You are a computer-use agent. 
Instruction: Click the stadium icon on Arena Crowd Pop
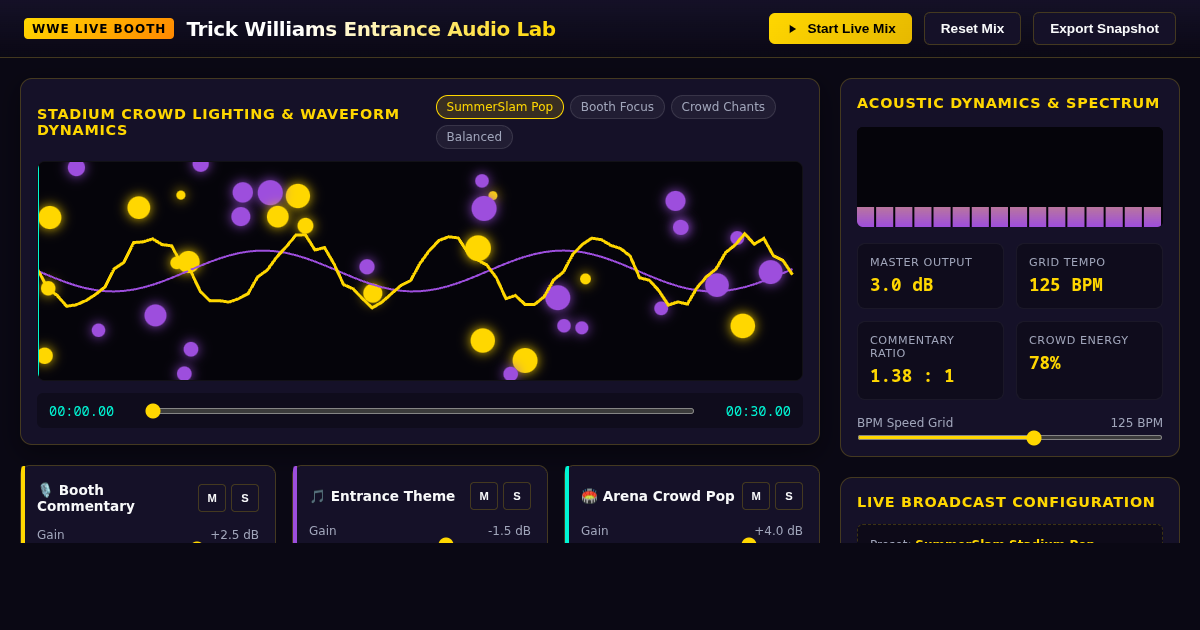589,496
